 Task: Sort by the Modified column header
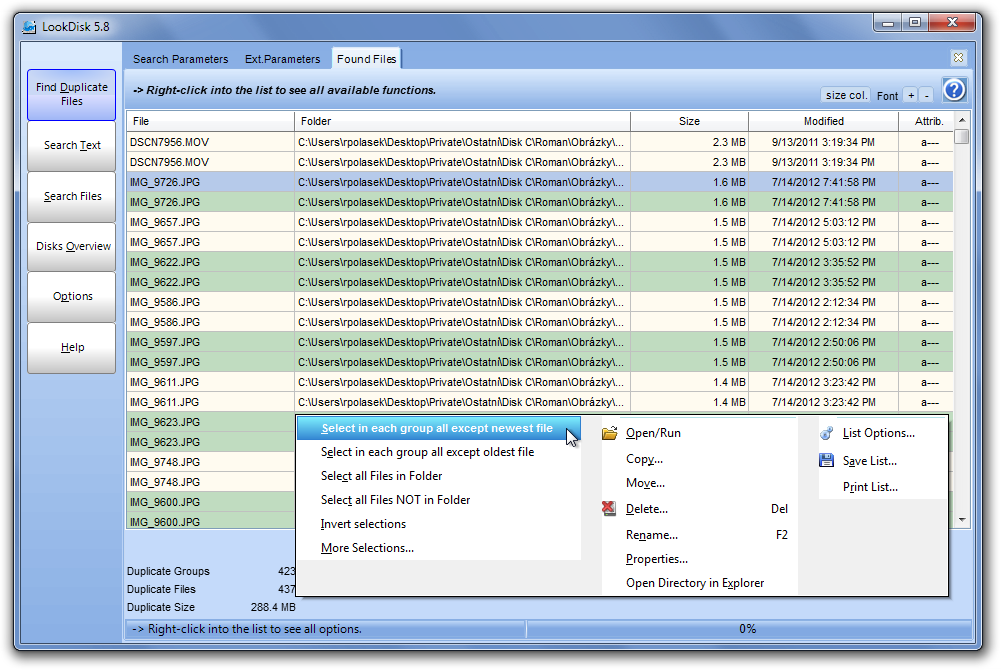pos(824,121)
